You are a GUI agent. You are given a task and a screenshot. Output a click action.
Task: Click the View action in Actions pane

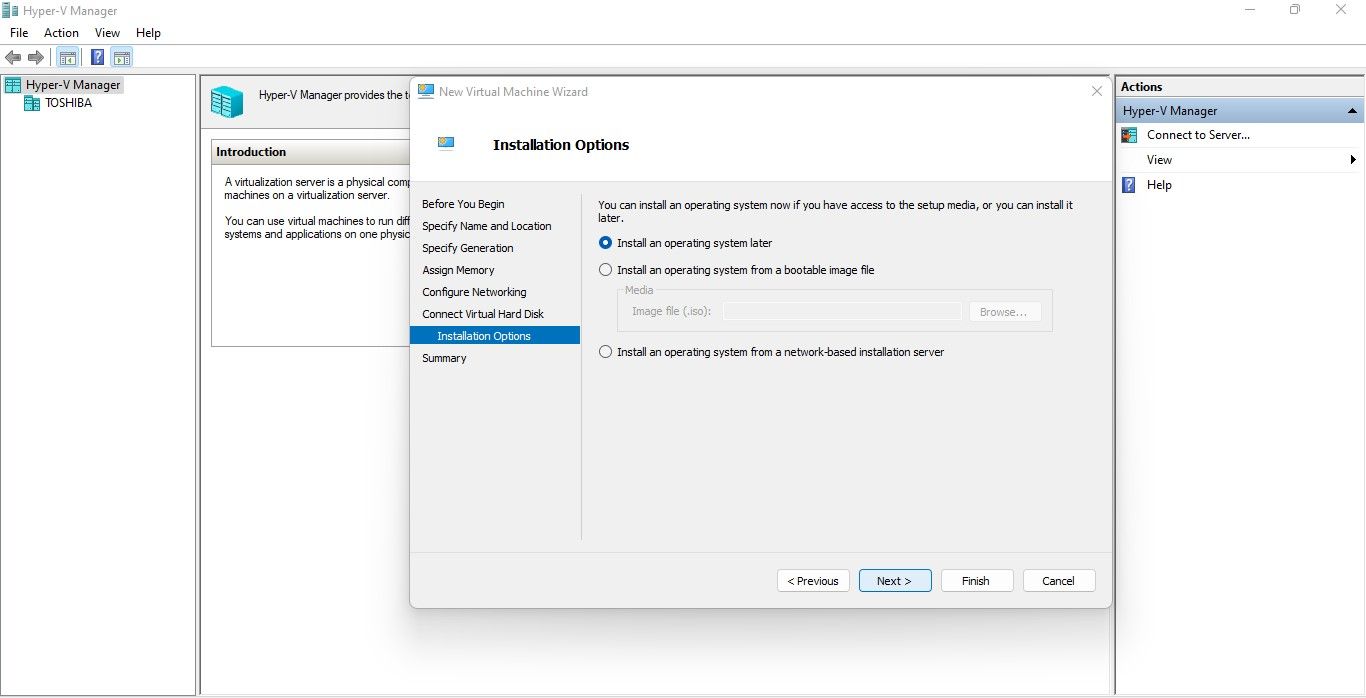(x=1159, y=160)
